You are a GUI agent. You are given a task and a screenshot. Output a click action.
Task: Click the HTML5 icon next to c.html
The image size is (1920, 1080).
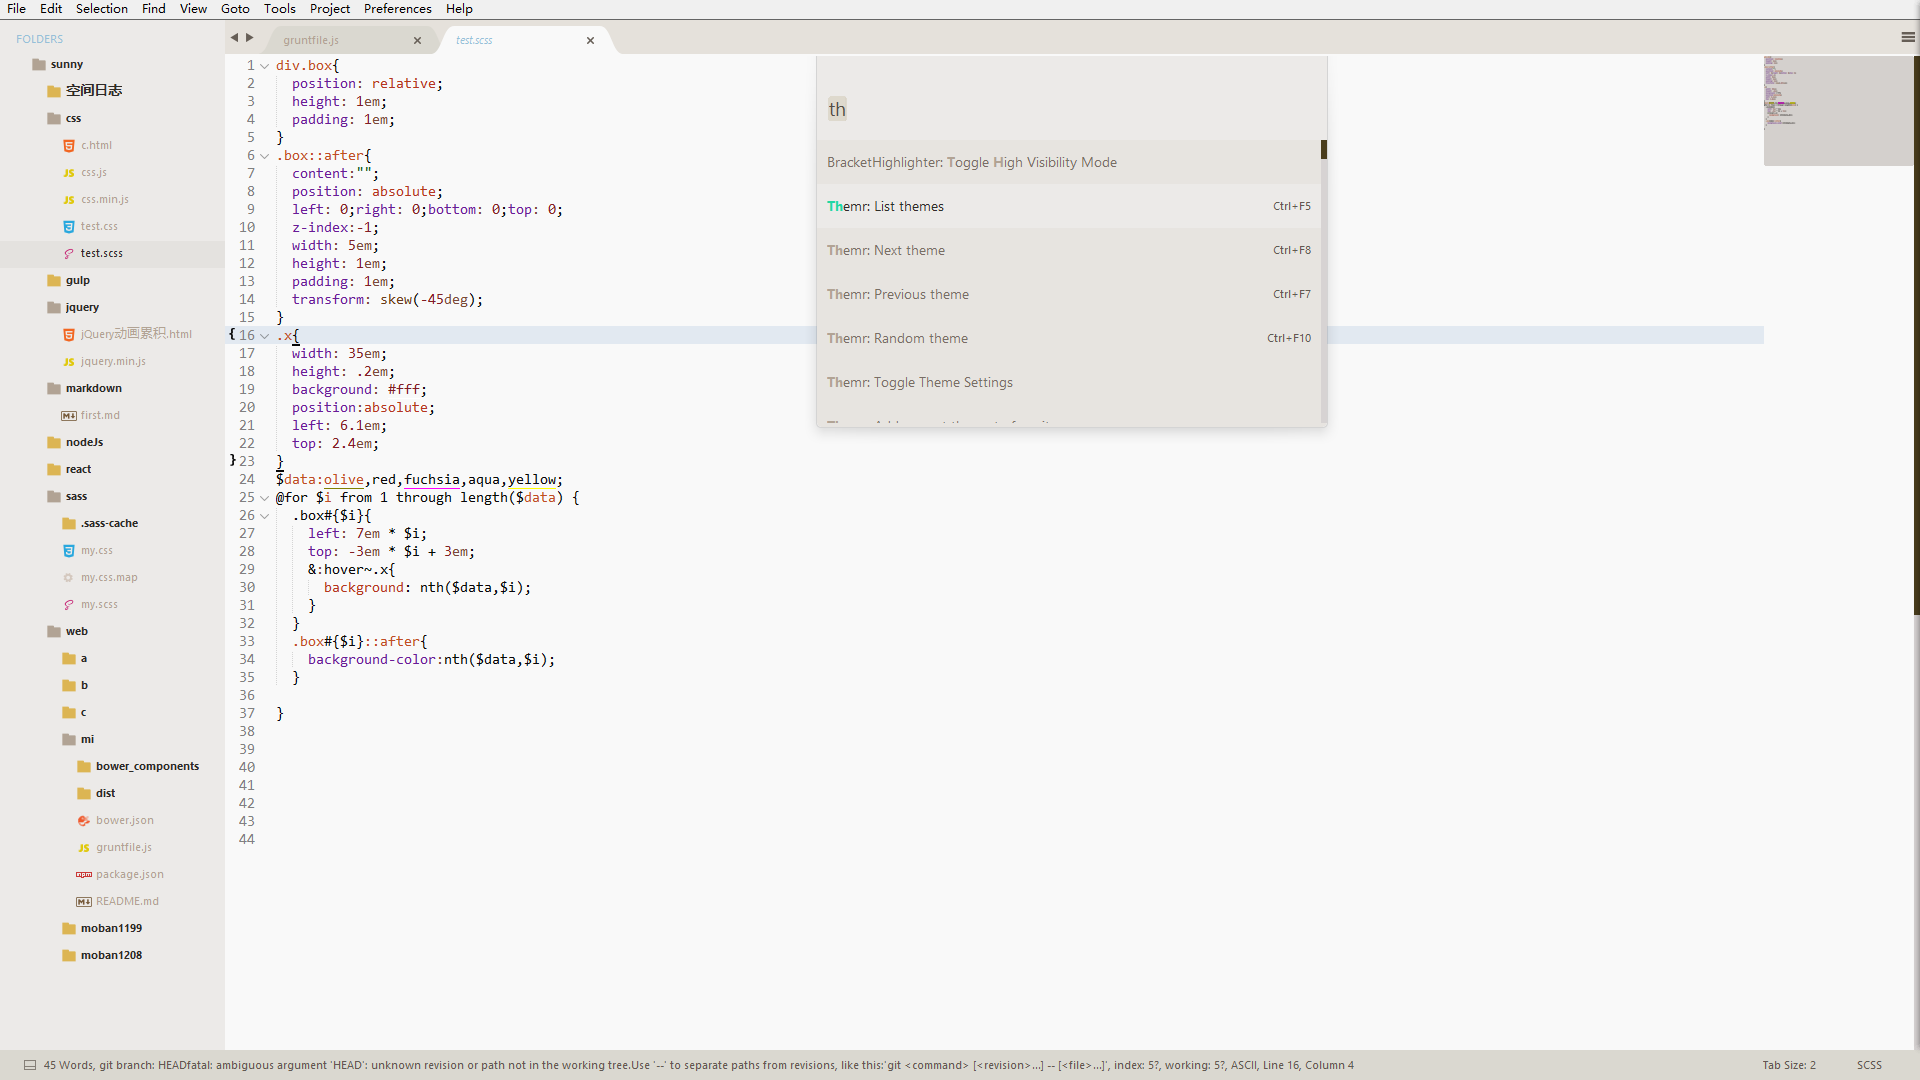click(x=68, y=146)
